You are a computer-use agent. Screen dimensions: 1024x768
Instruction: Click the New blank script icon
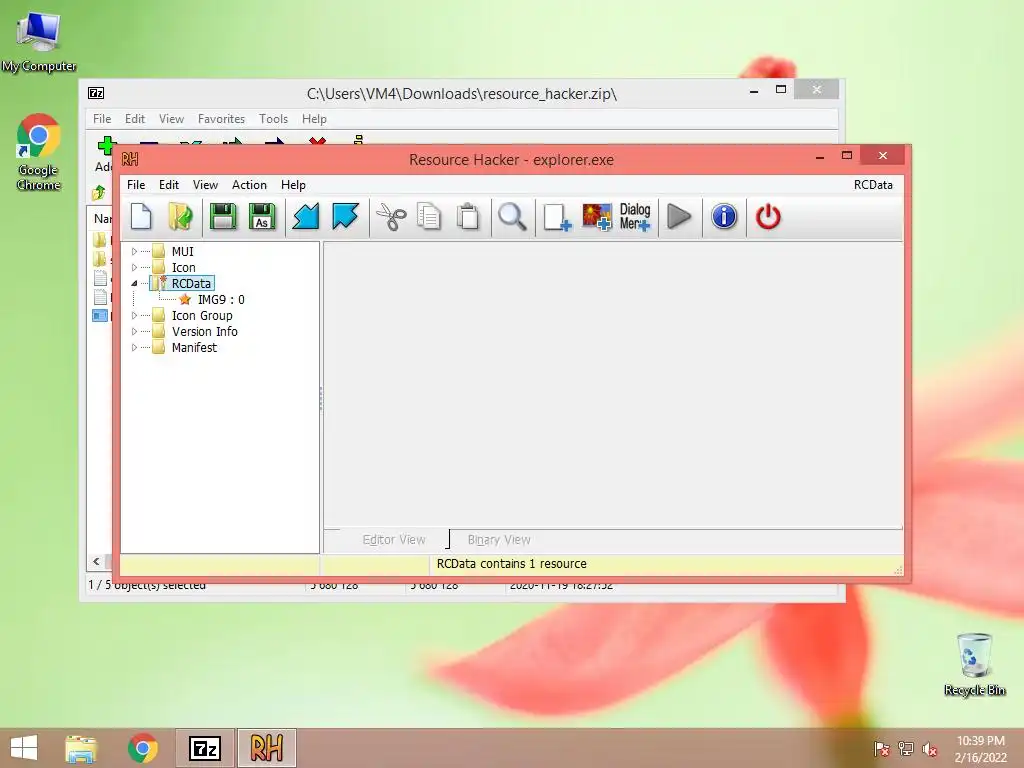pos(141,217)
